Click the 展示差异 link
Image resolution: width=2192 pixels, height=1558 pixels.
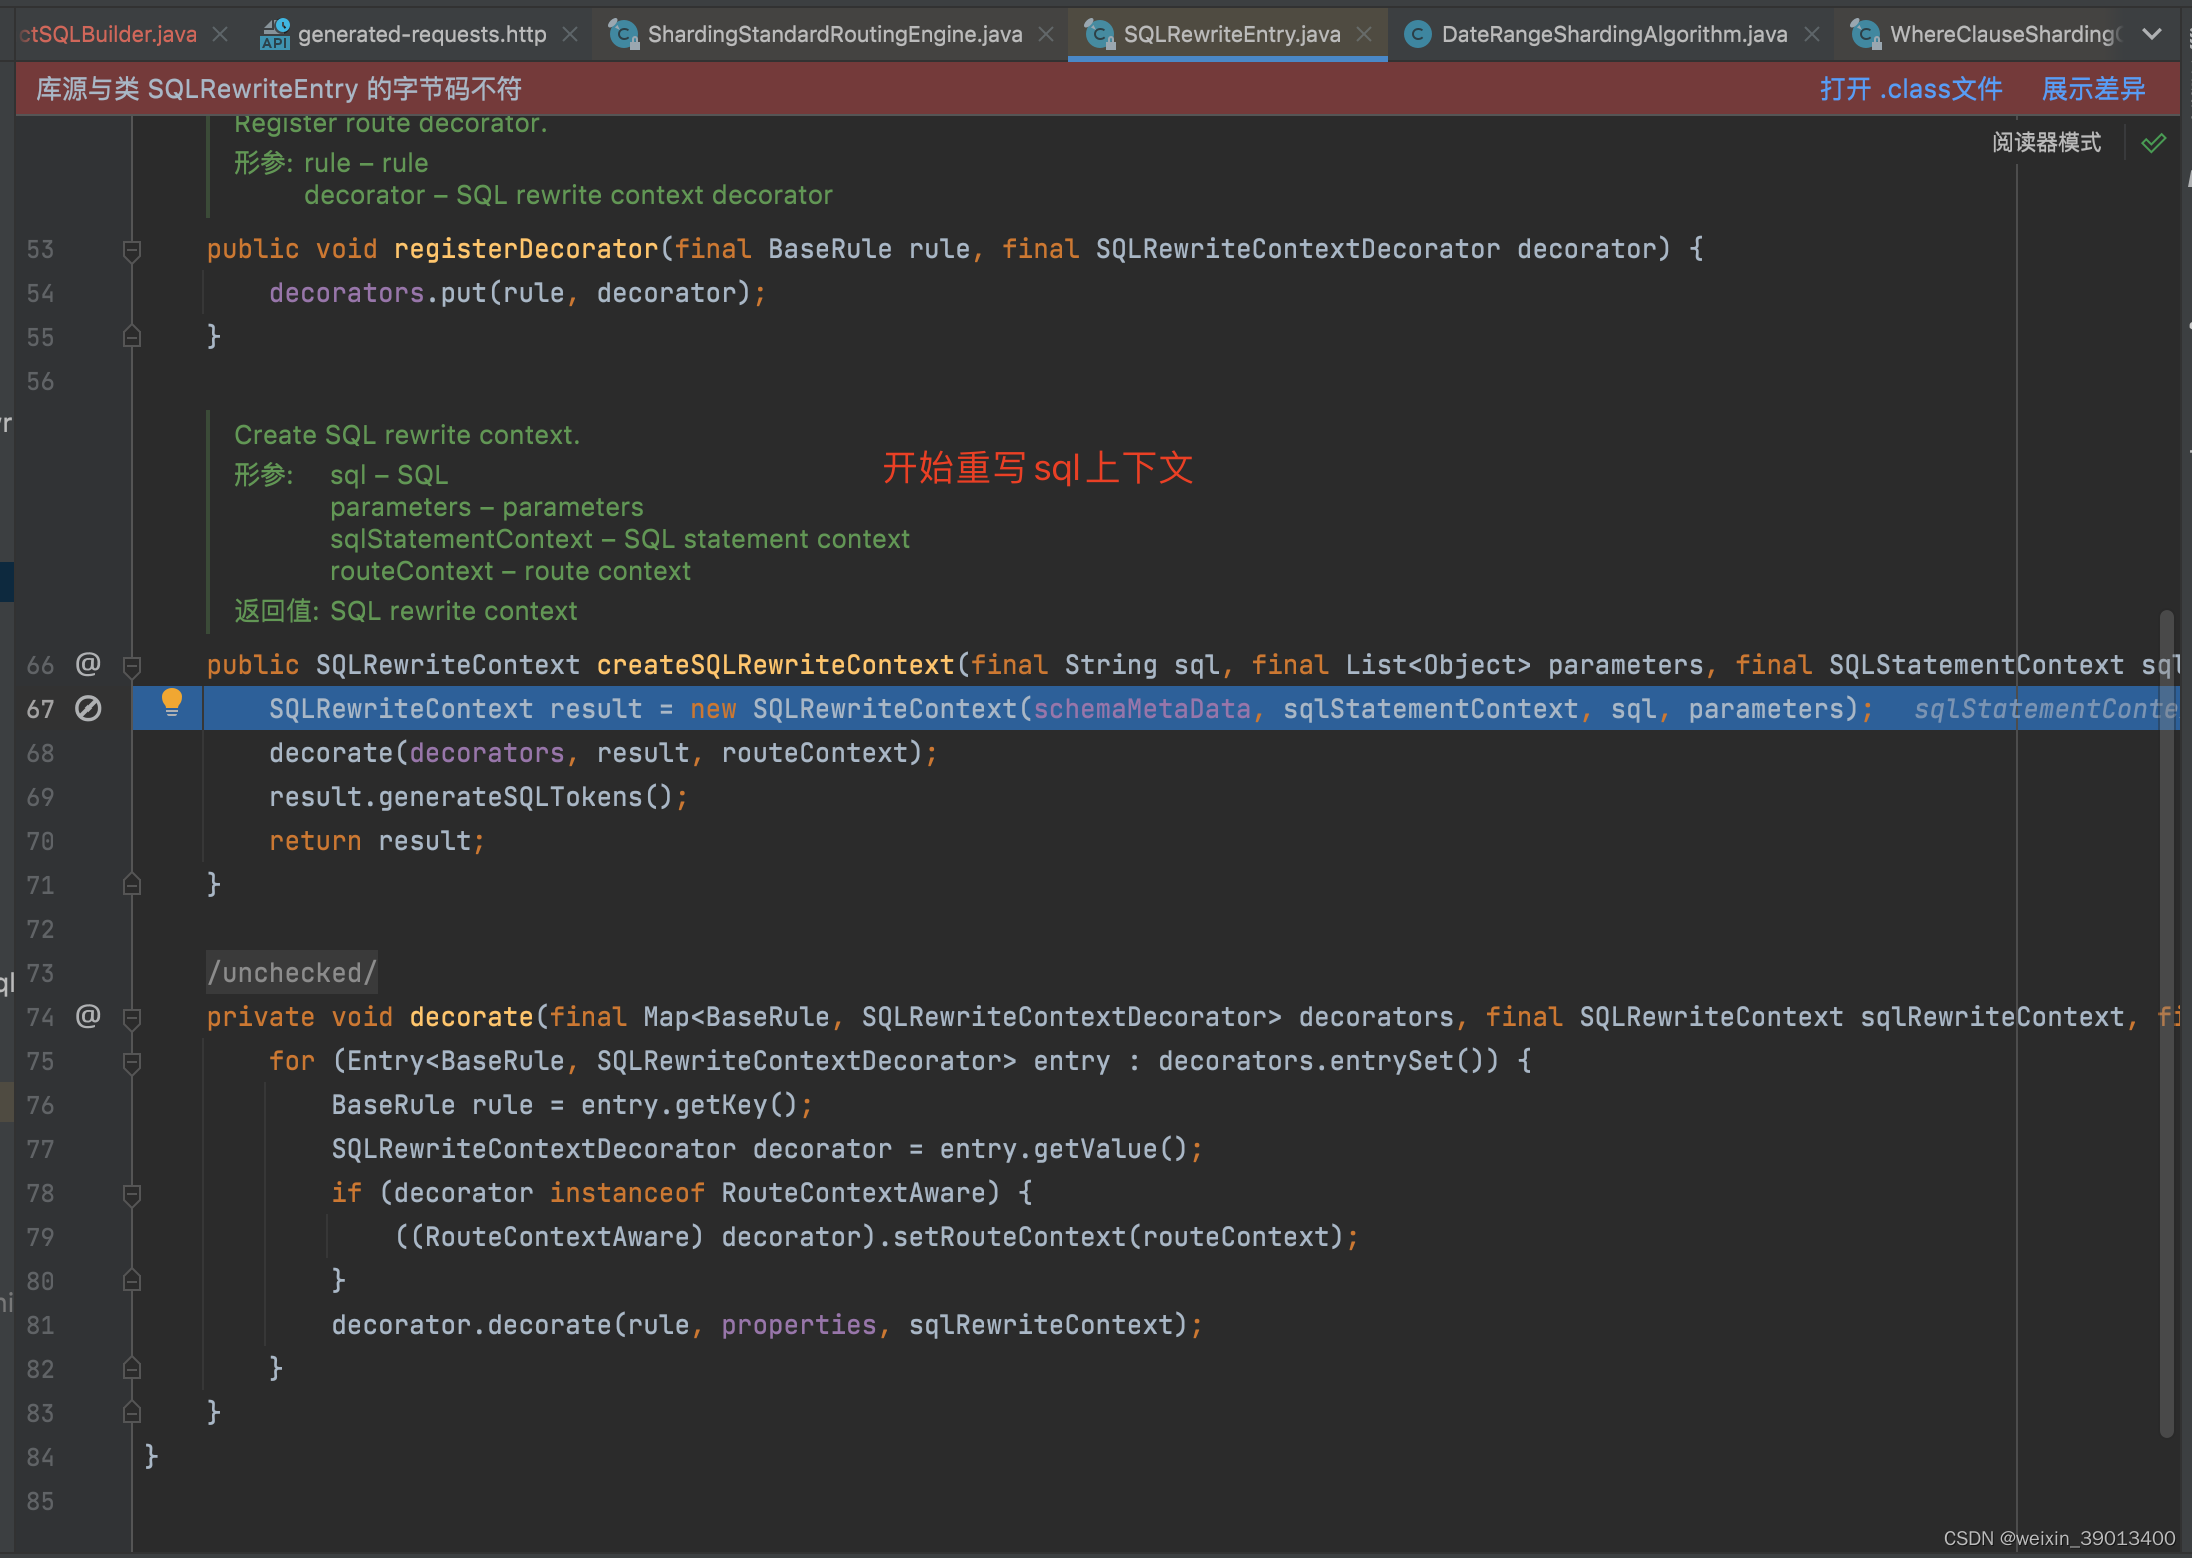[2093, 89]
